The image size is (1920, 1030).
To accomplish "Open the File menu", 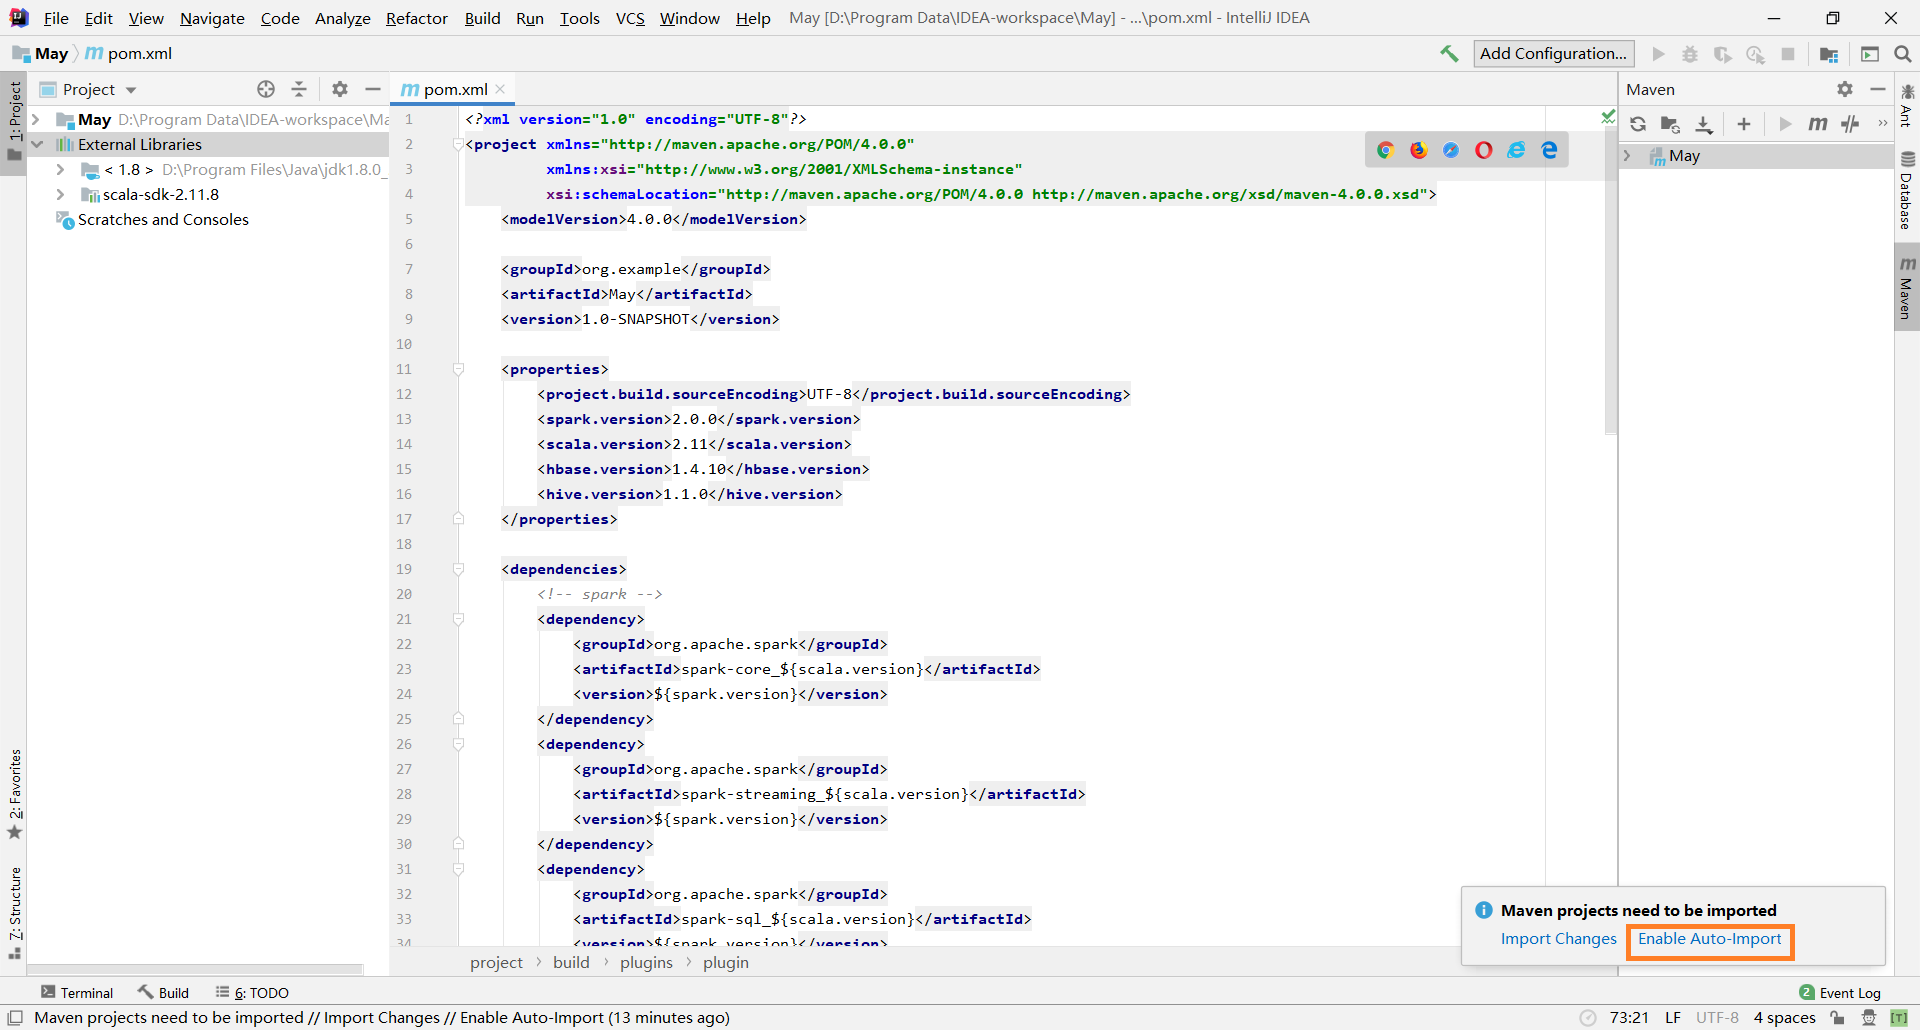I will [x=56, y=18].
